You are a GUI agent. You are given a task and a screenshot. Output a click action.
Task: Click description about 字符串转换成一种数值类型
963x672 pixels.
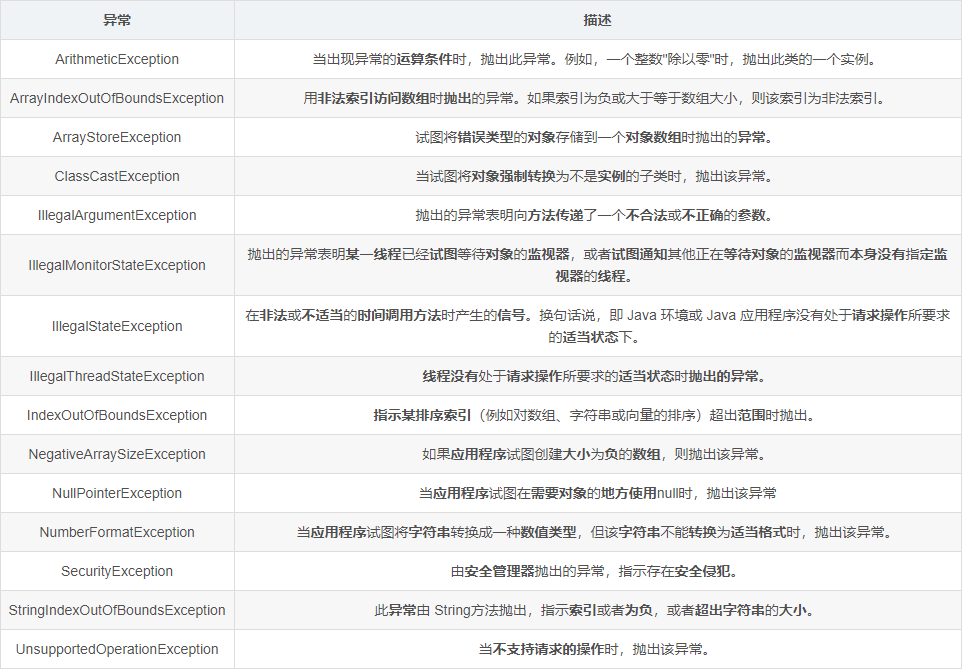(x=597, y=532)
